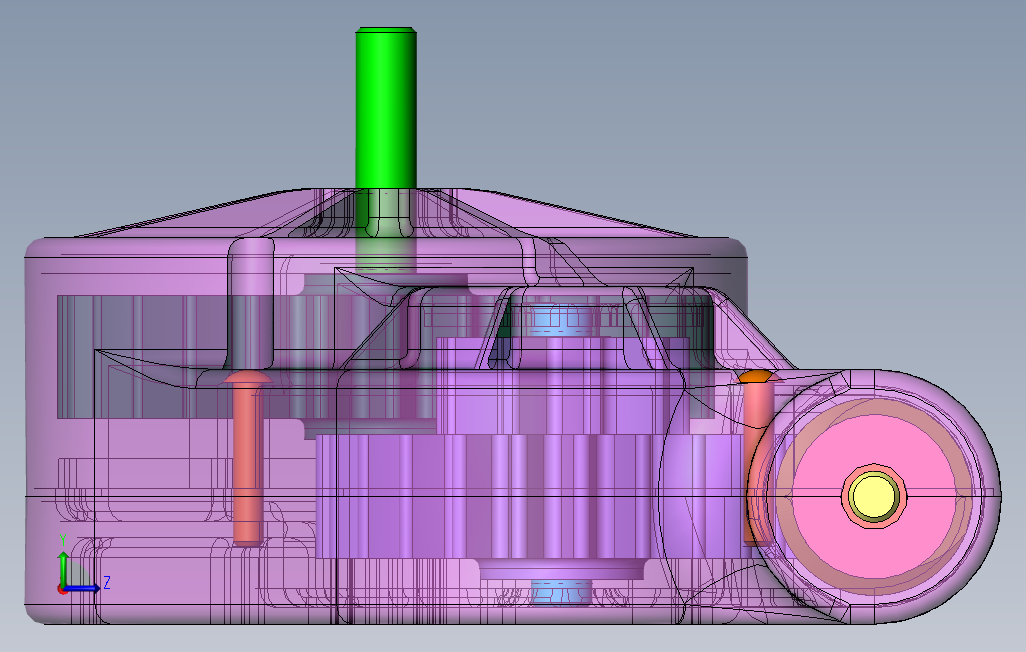Select the vertical rounded post above left screw
Screen dimensions: 1026x652
tap(251, 303)
